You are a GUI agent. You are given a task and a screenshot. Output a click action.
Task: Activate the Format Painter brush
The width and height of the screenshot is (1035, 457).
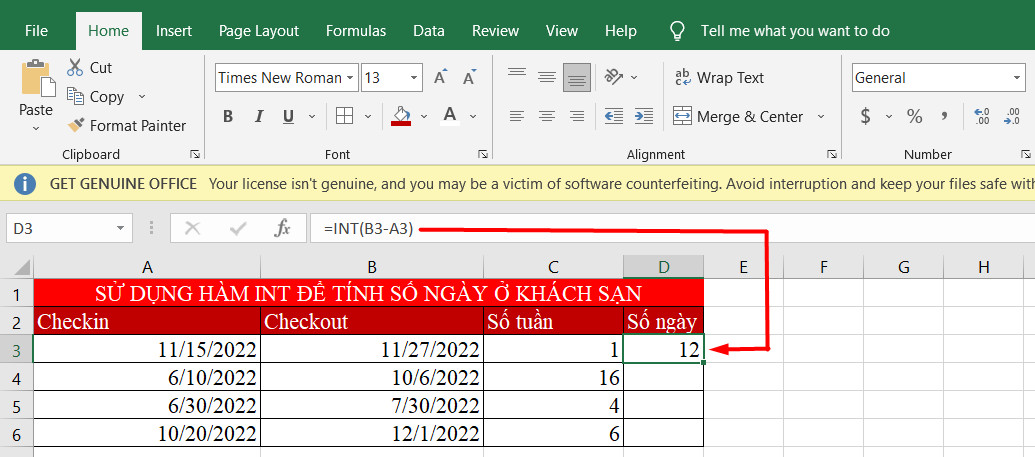pyautogui.click(x=76, y=125)
